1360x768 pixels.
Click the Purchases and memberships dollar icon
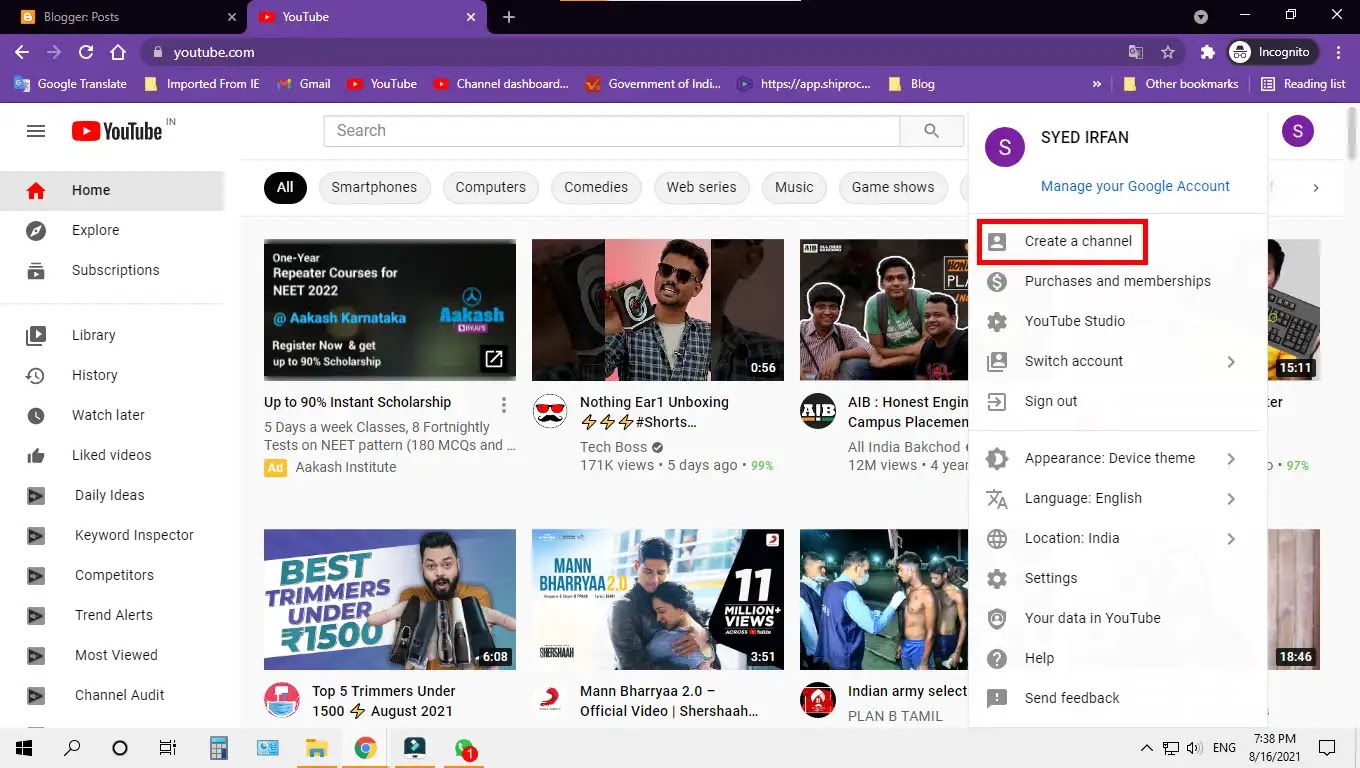997,282
